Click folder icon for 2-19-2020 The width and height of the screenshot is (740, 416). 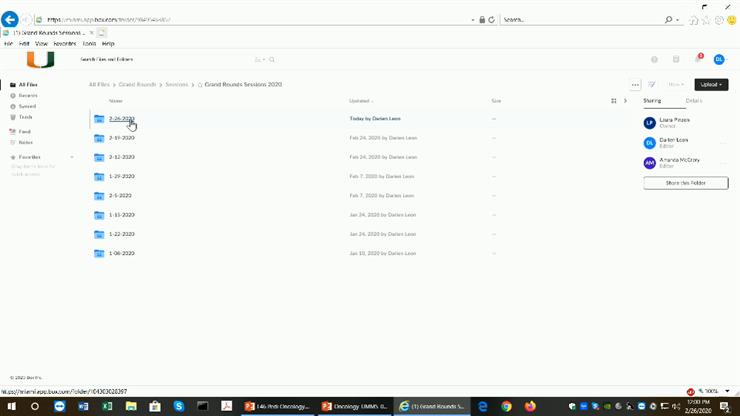pyautogui.click(x=99, y=138)
